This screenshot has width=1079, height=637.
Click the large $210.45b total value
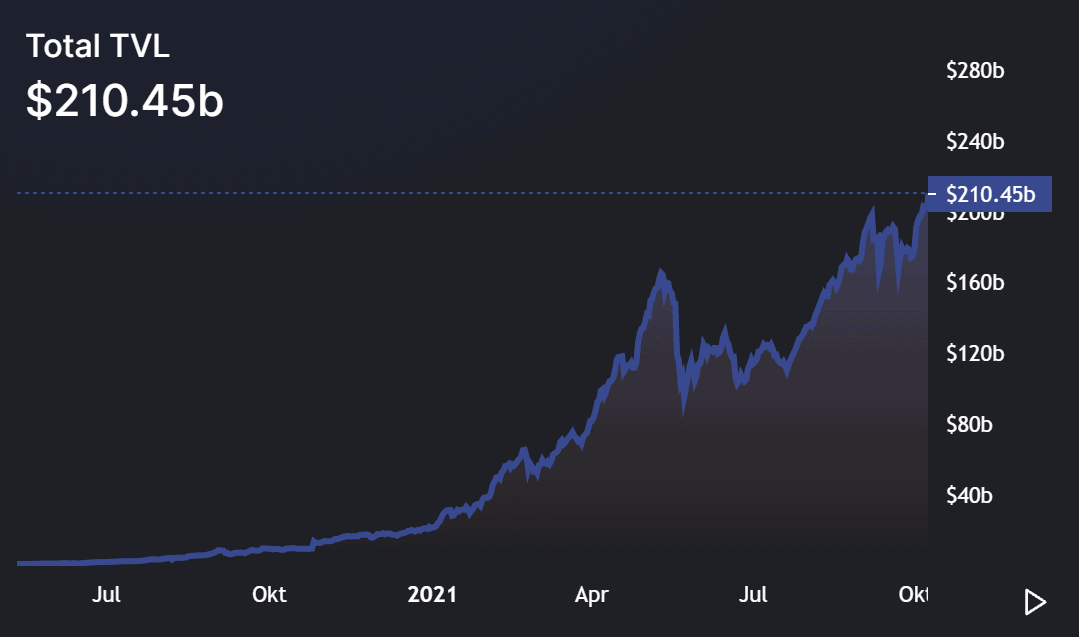tap(125, 100)
